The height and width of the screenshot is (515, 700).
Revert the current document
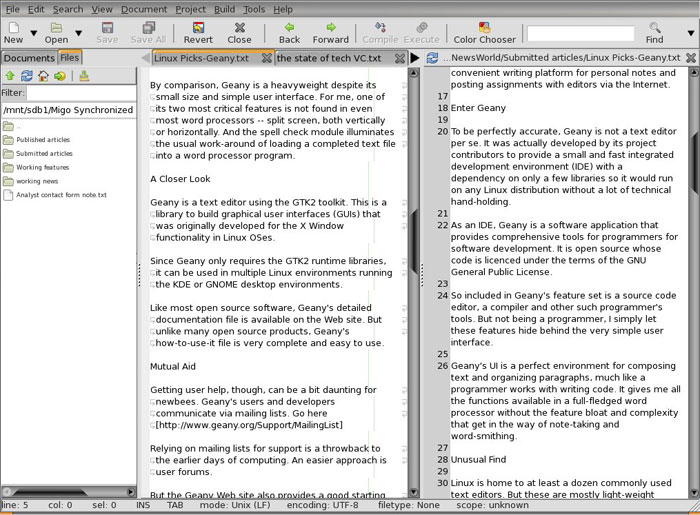tap(198, 33)
